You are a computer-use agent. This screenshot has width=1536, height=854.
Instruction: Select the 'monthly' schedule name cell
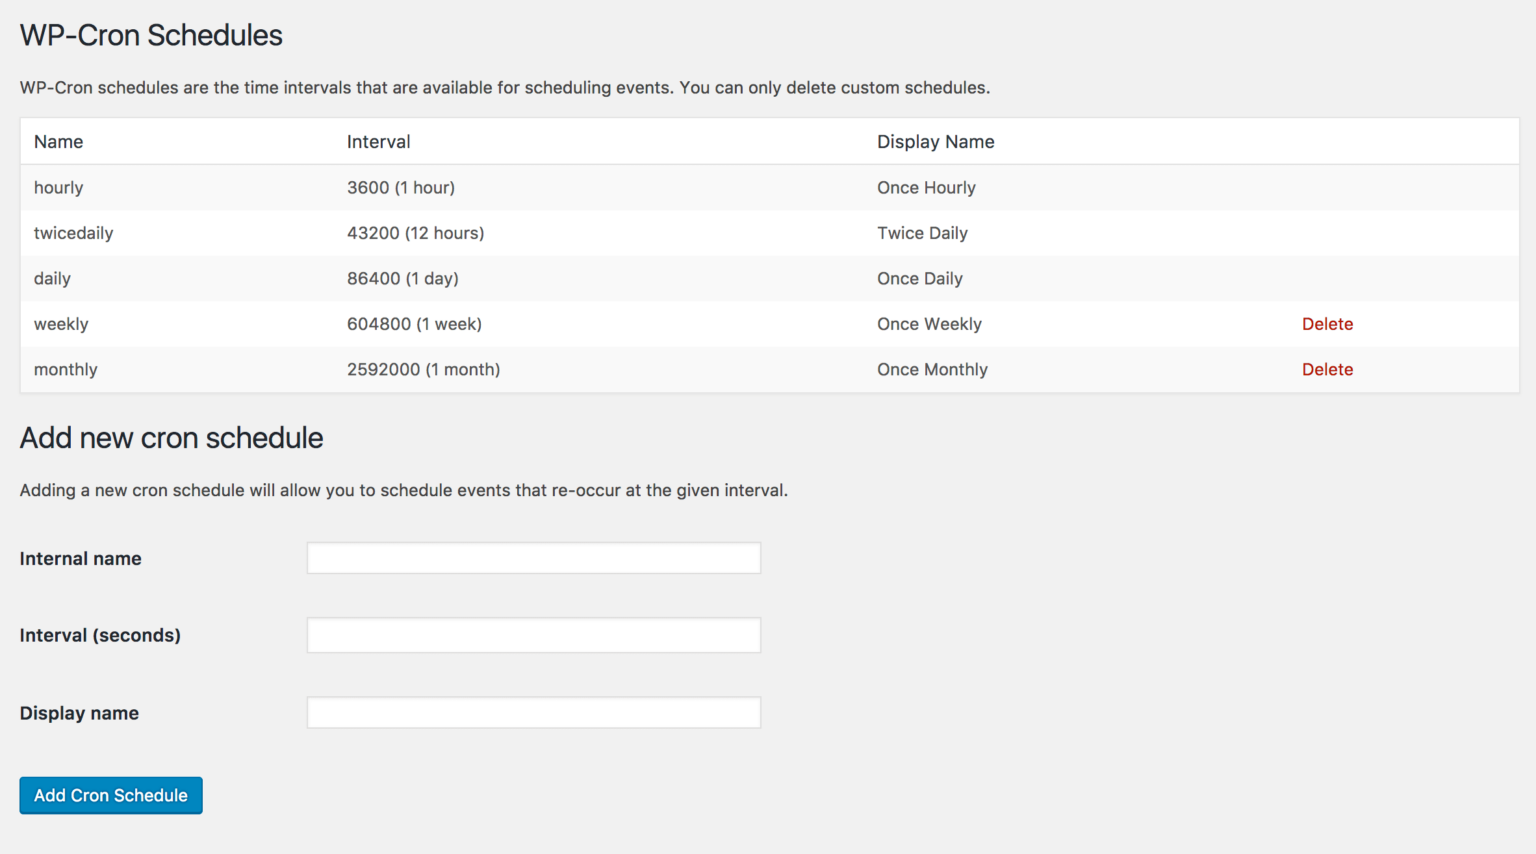65,370
